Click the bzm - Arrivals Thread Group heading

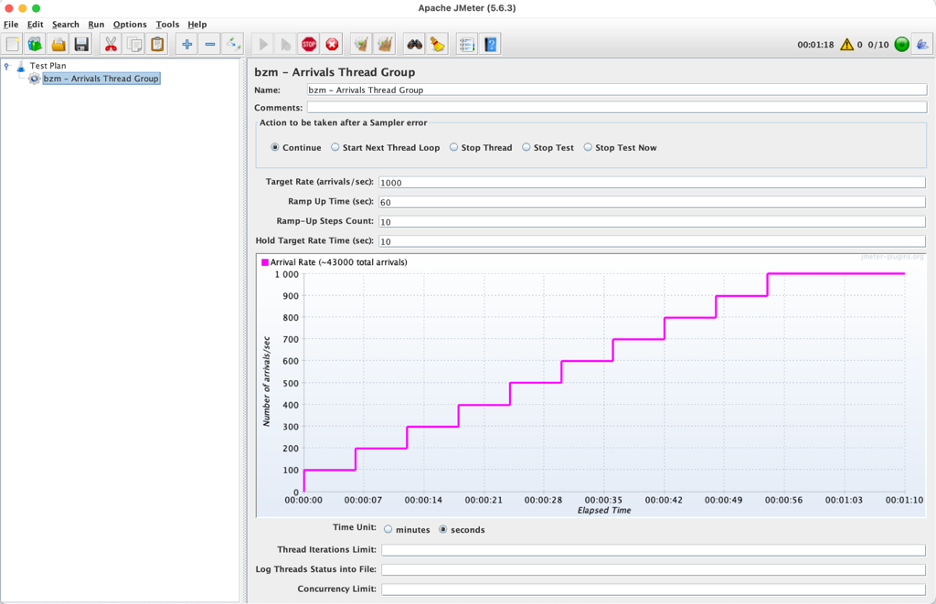[334, 72]
